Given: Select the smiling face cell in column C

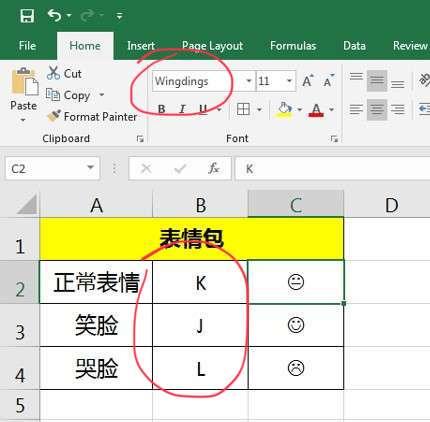Looking at the screenshot, I should pyautogui.click(x=296, y=325).
